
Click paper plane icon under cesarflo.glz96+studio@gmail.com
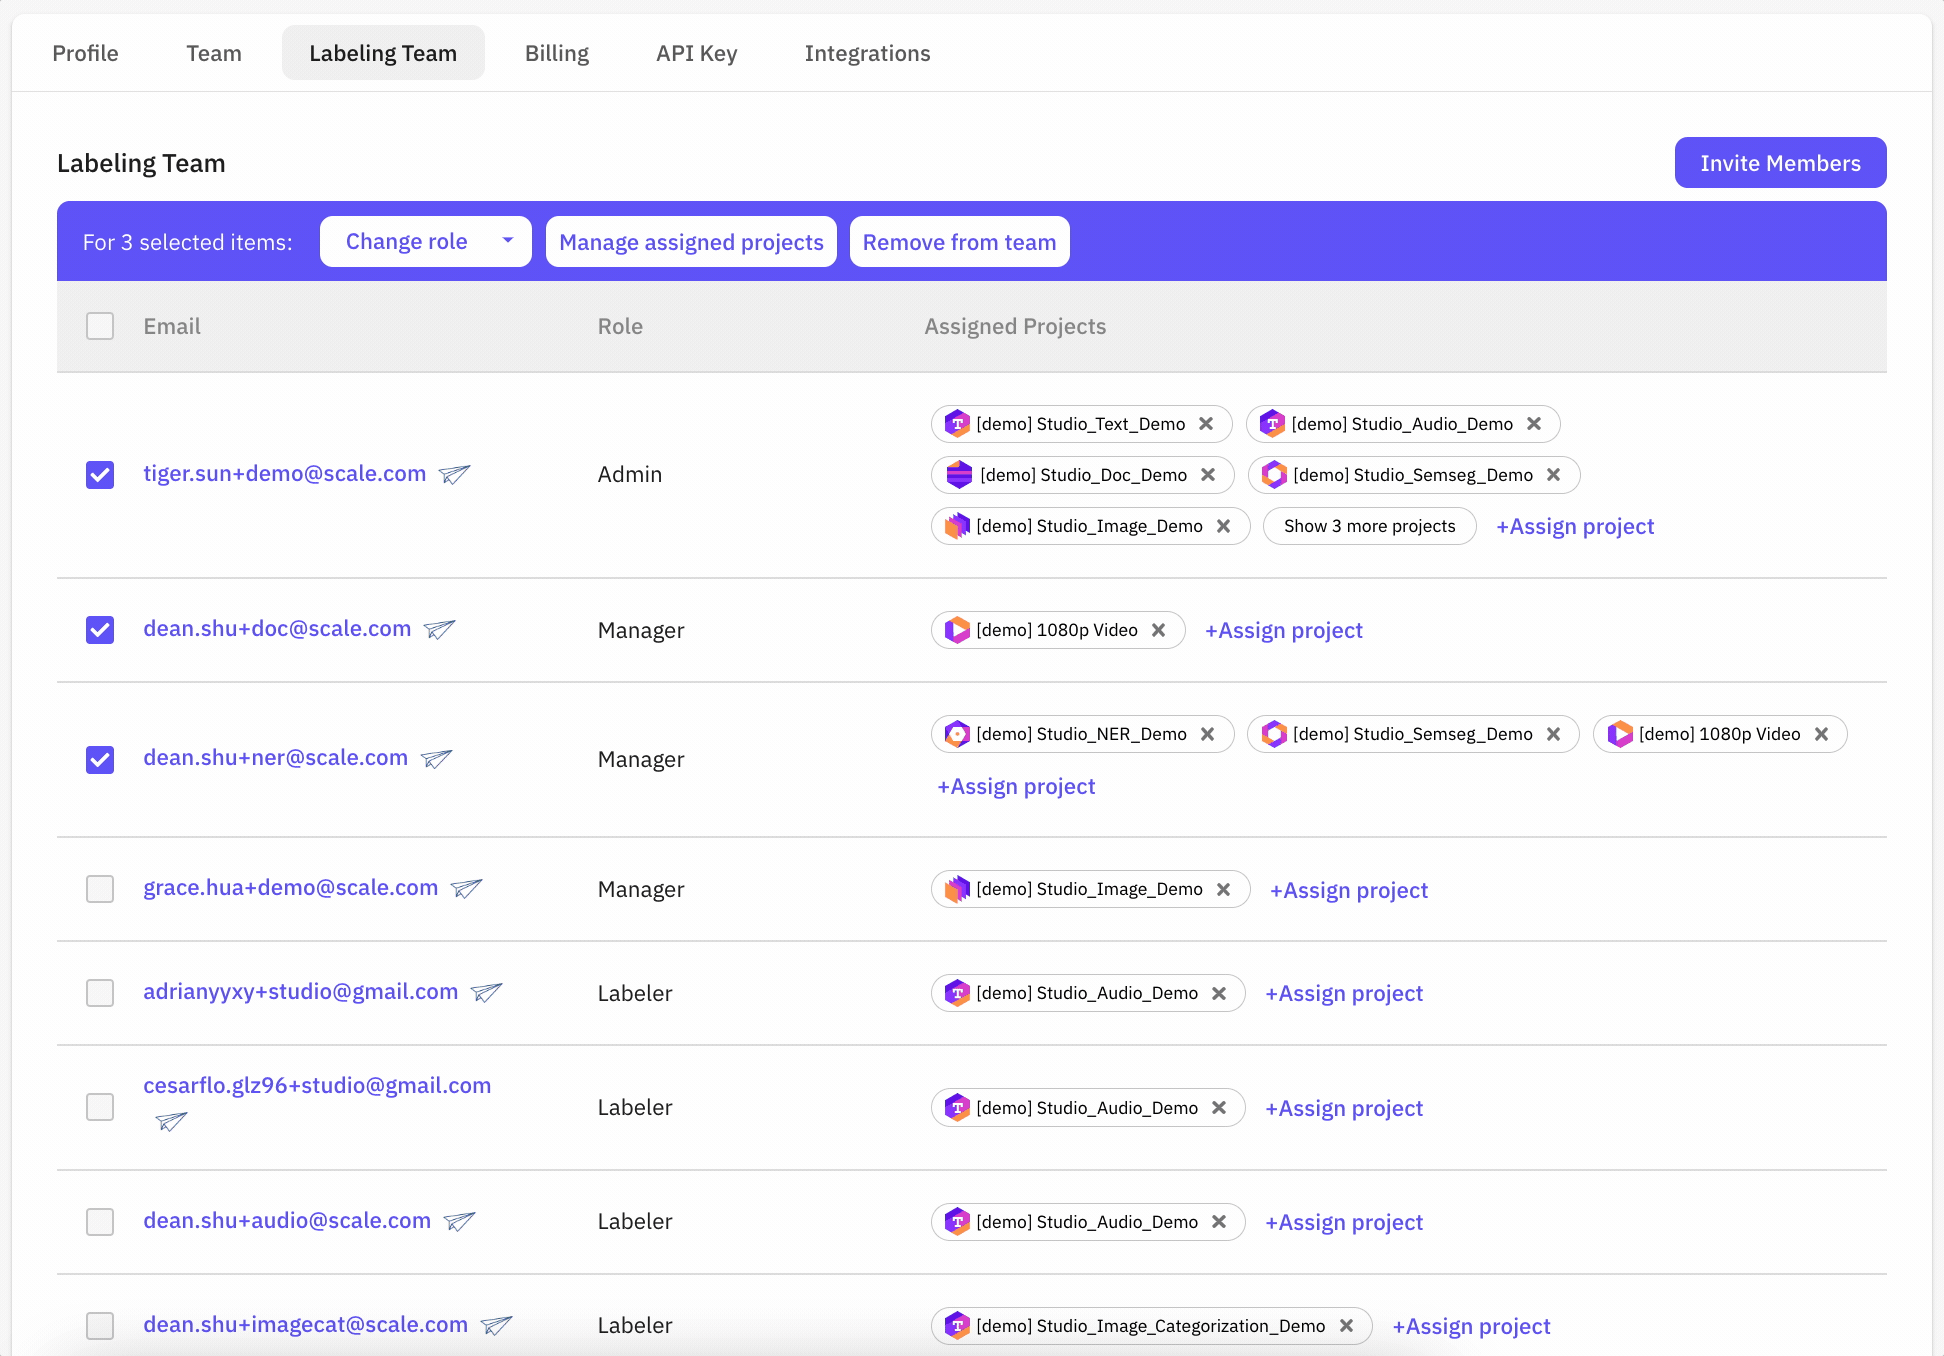point(172,1121)
